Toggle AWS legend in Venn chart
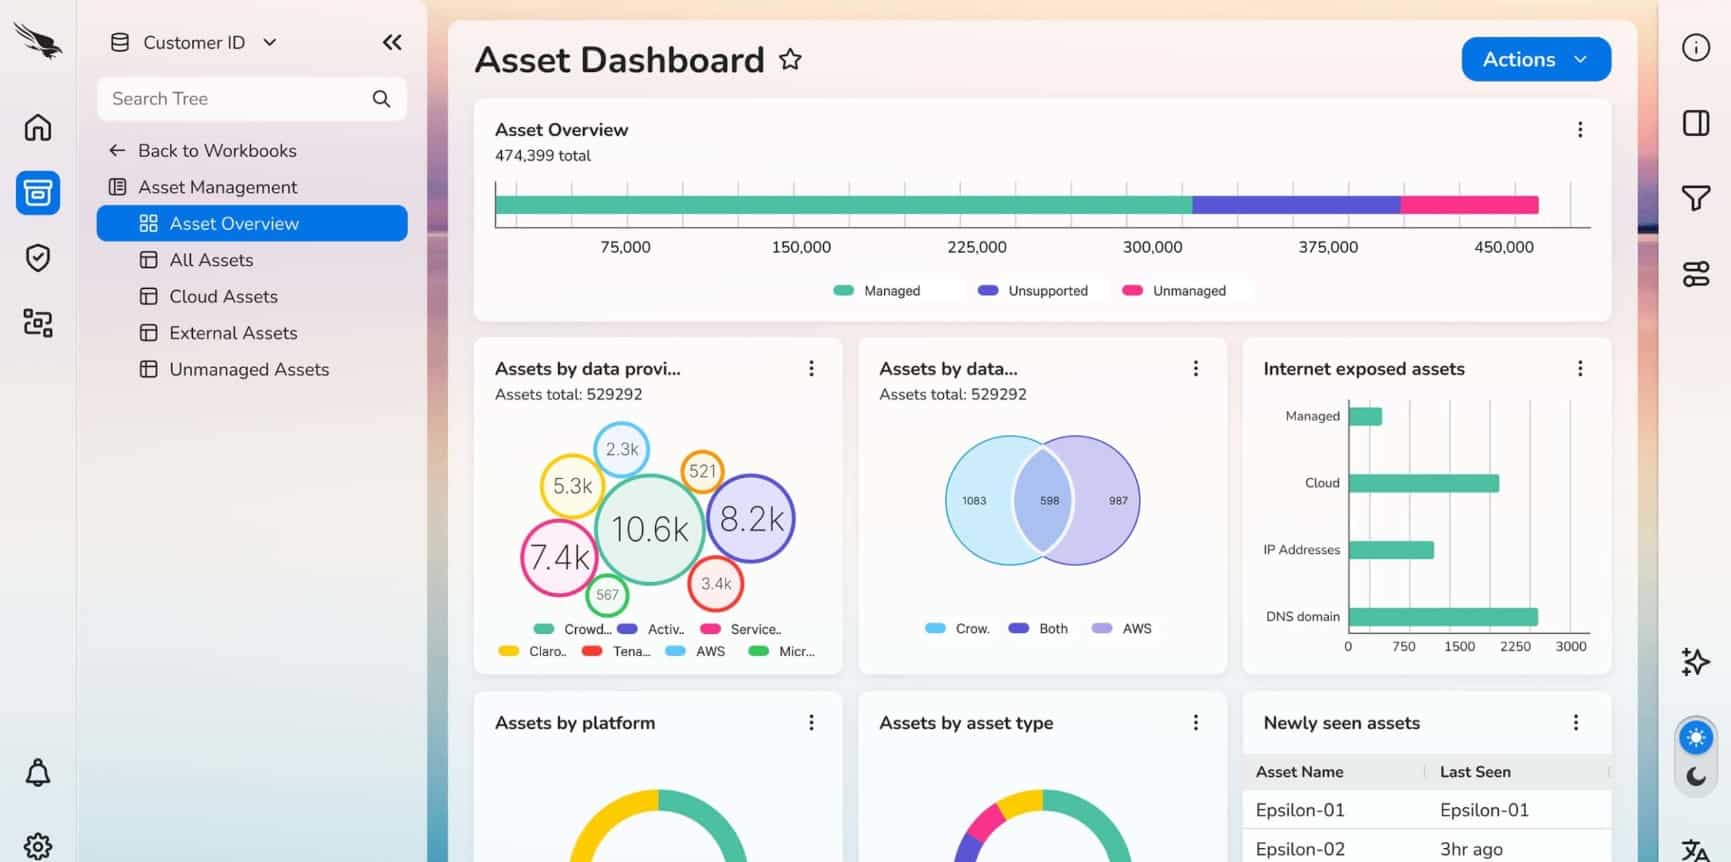The width and height of the screenshot is (1731, 862). (1122, 629)
